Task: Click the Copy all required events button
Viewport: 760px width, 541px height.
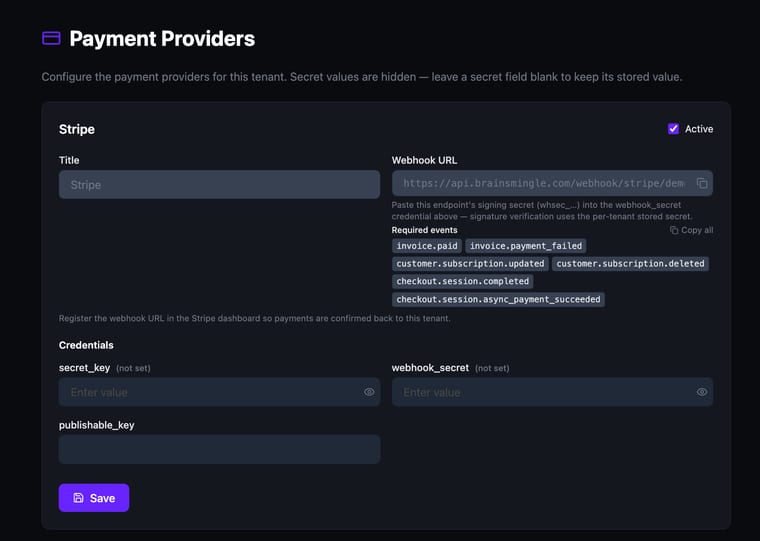Action: [x=691, y=230]
